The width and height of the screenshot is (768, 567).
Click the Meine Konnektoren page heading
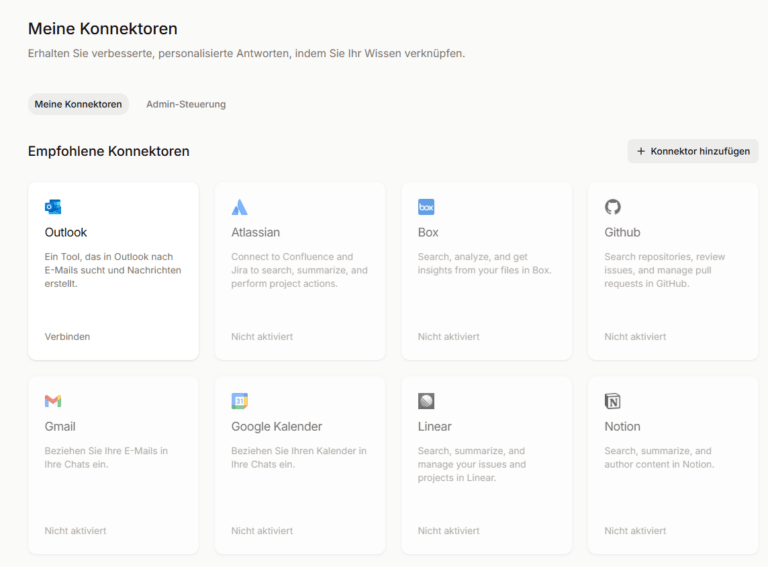tap(103, 29)
